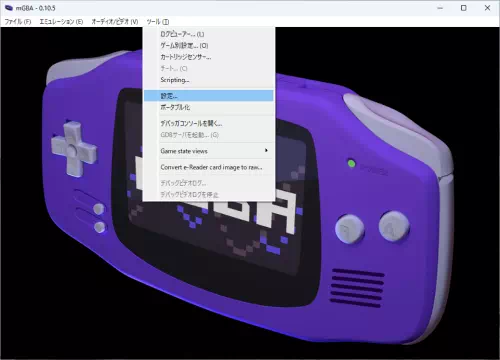Expand the Game state views submenu
Viewport: 500px width, 360px height.
tap(209, 151)
